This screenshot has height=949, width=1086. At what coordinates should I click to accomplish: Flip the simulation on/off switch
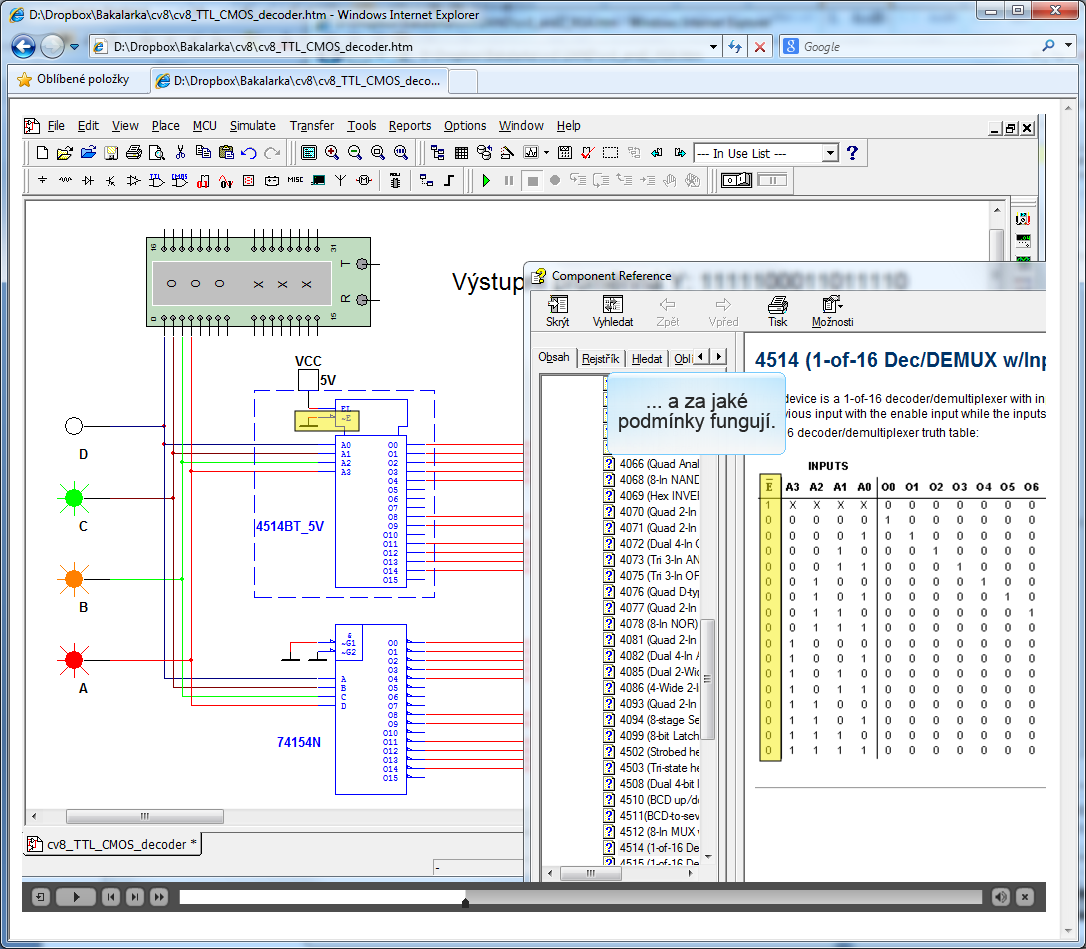tap(736, 181)
